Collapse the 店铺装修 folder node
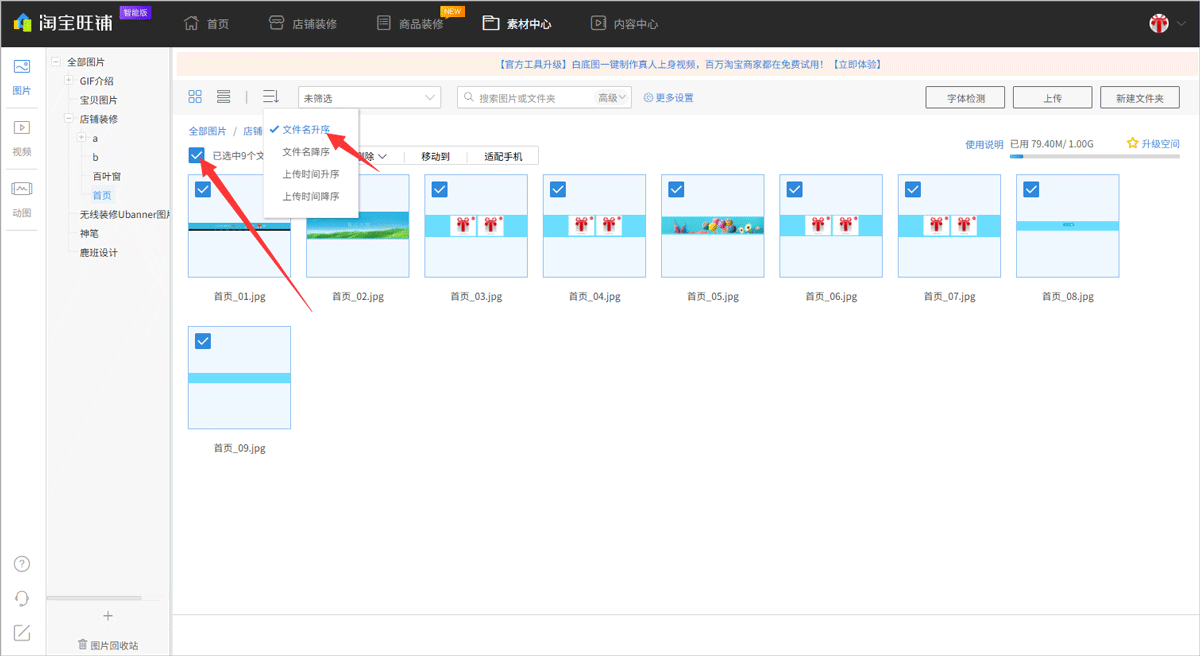The image size is (1200, 656). click(68, 119)
